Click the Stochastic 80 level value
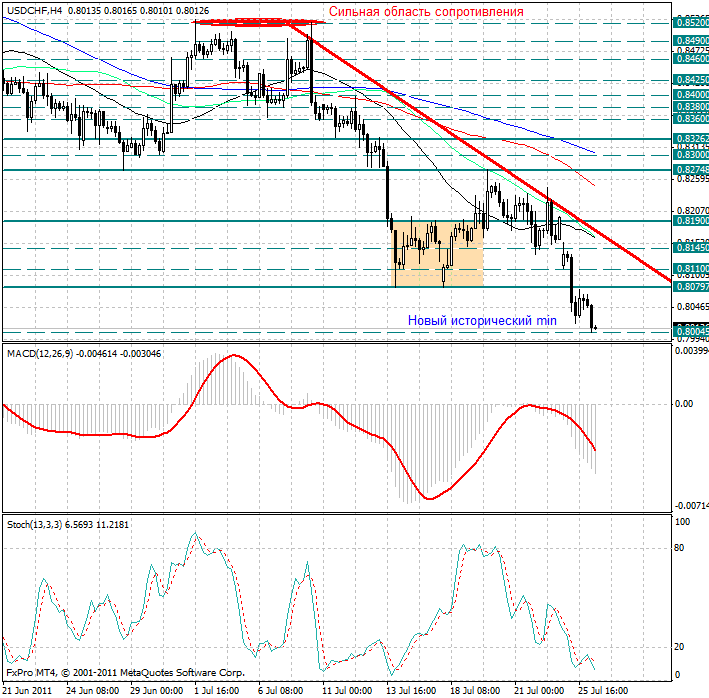The width and height of the screenshot is (709, 698). [678, 548]
